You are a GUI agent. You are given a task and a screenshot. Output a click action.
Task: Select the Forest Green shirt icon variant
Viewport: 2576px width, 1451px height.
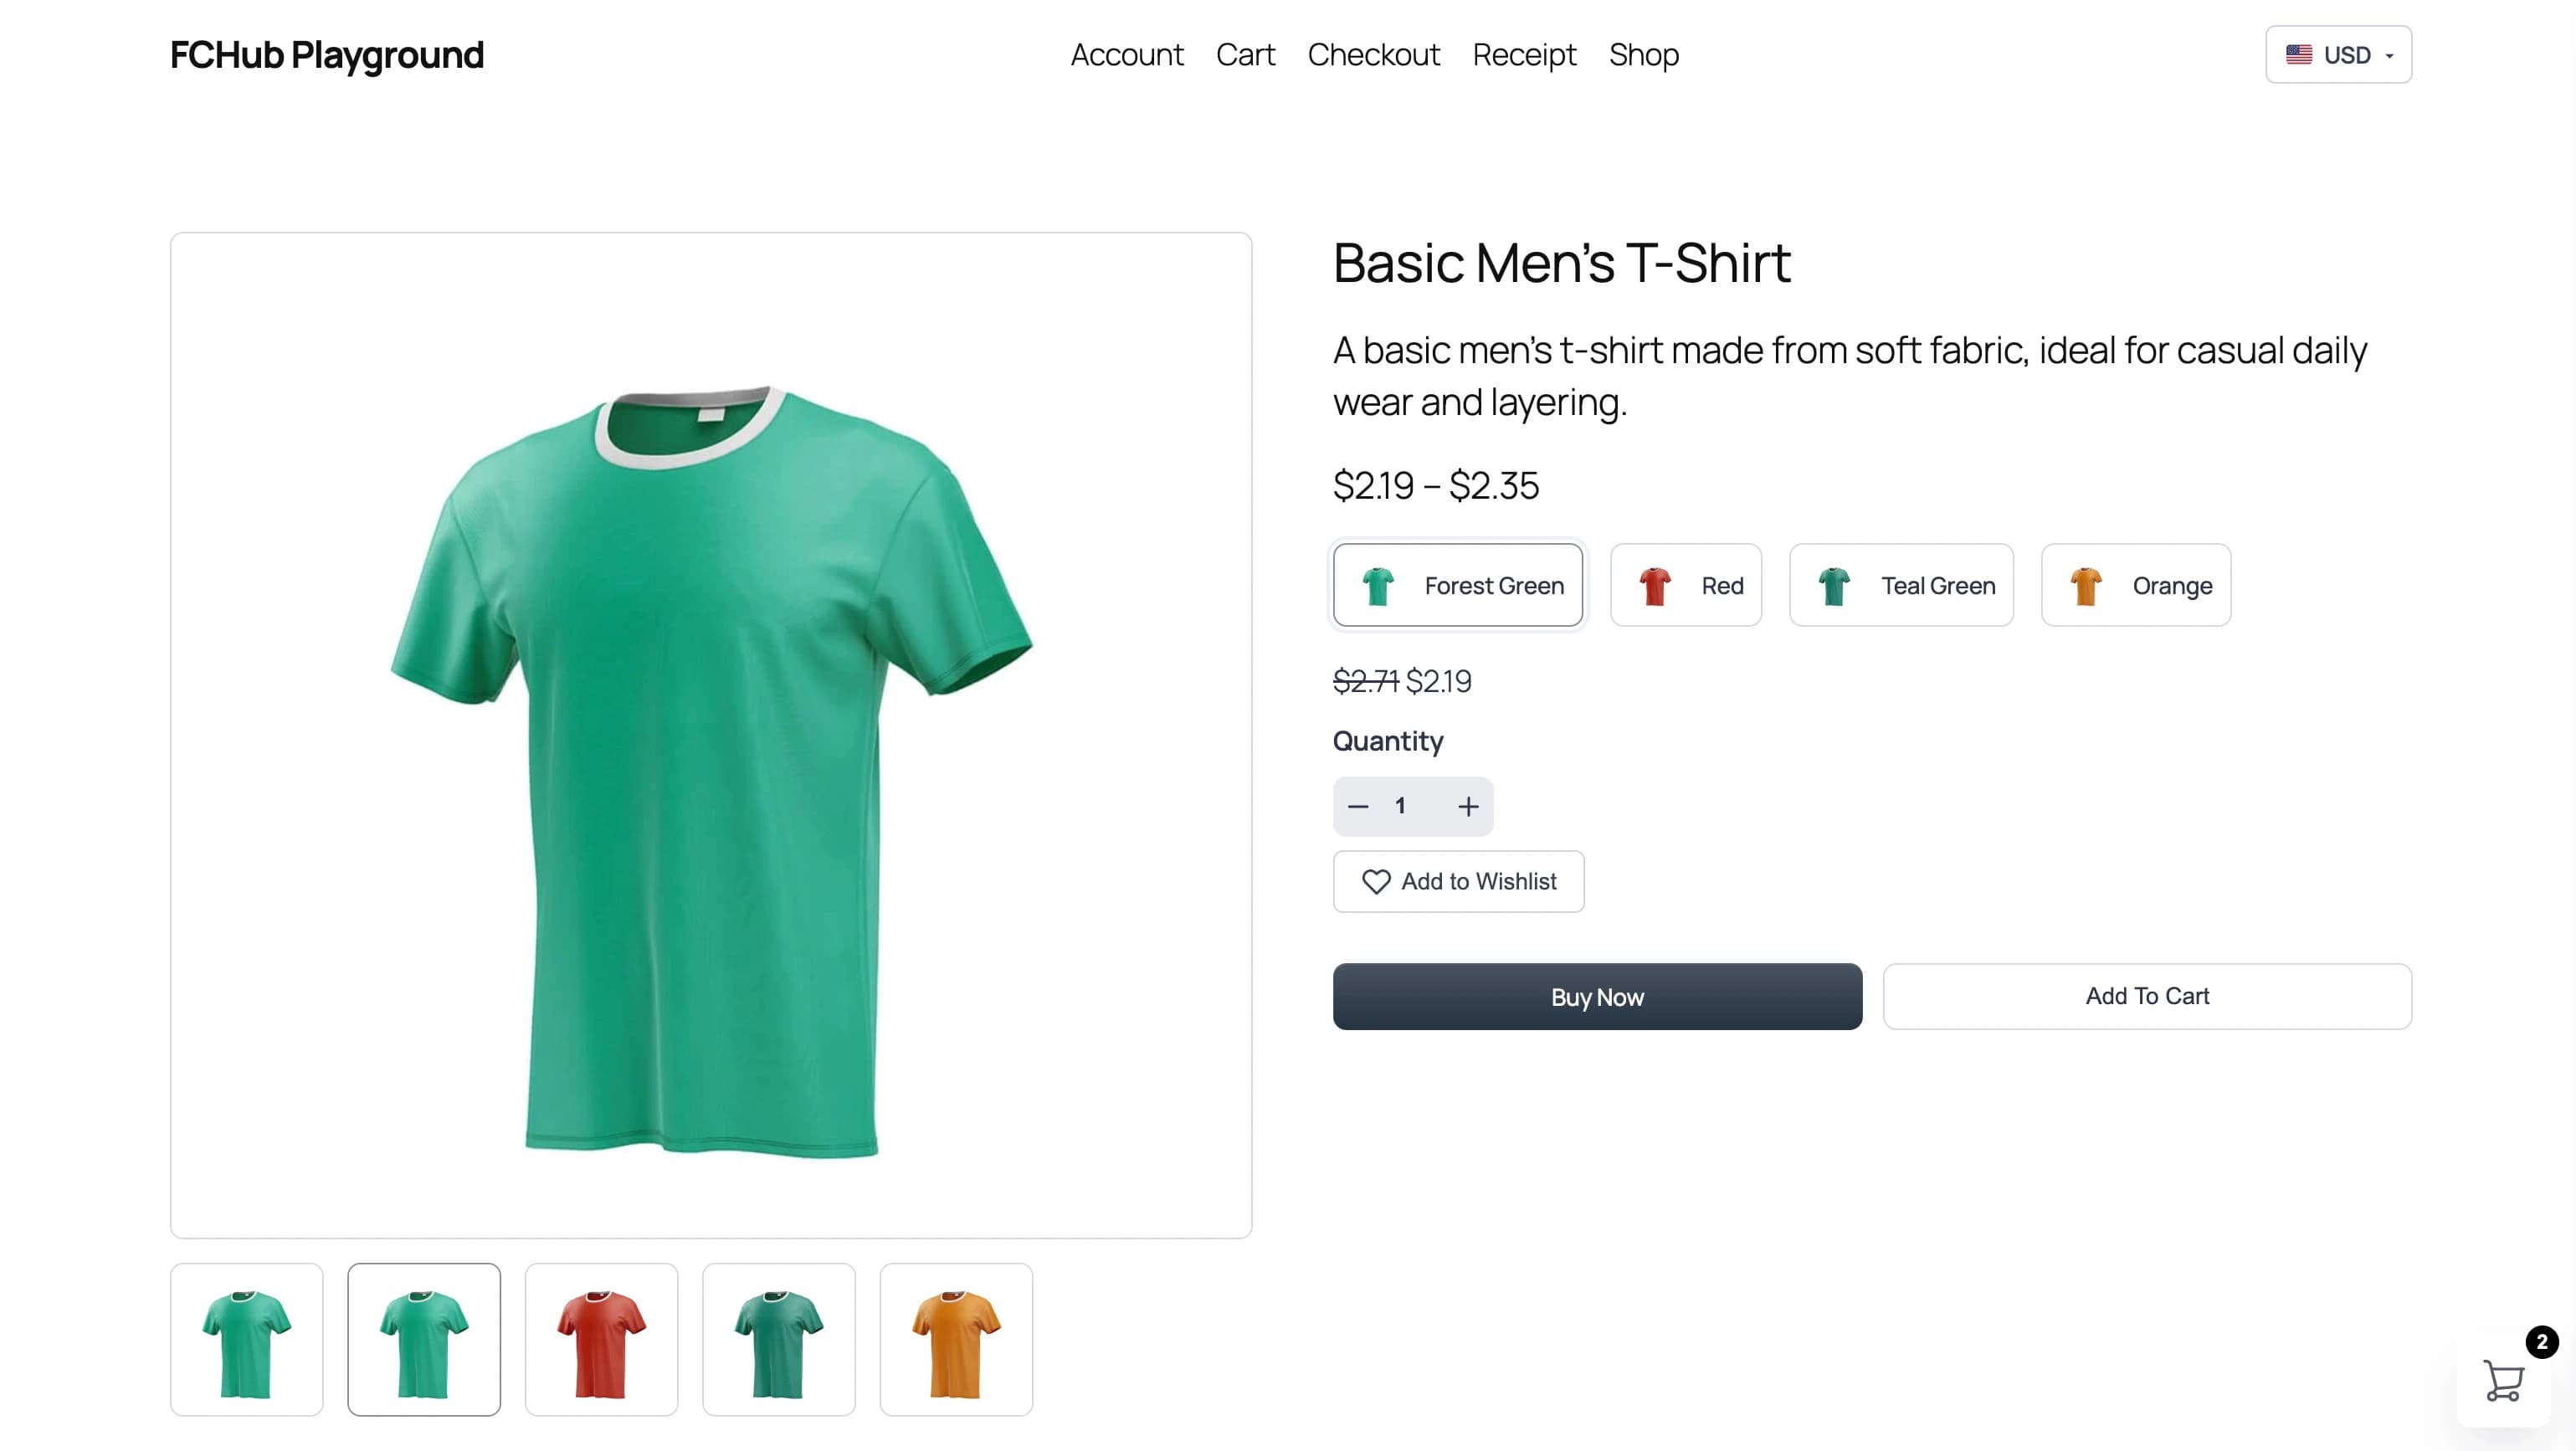pyautogui.click(x=1379, y=585)
